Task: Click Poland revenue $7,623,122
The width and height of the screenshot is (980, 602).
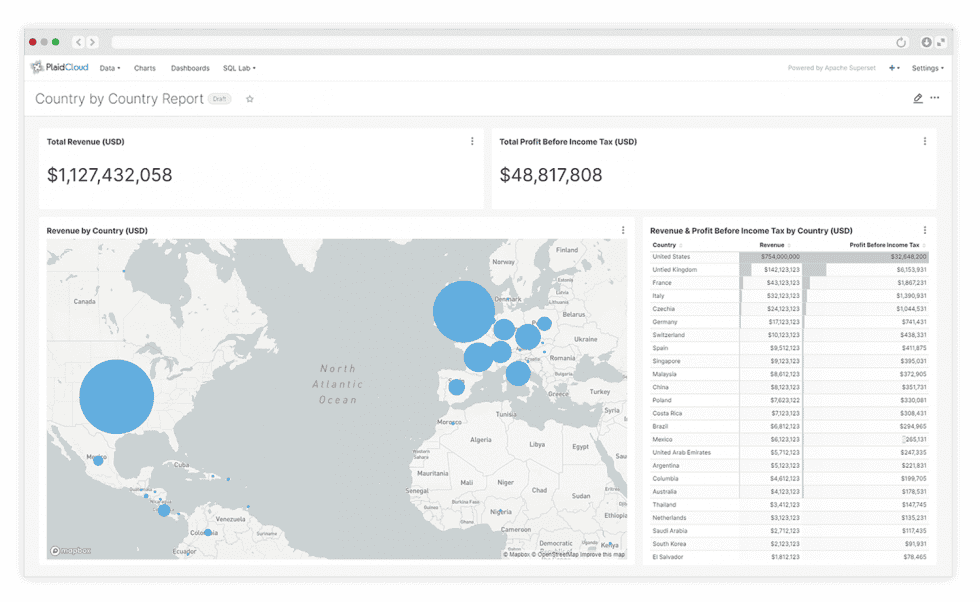Action: (784, 401)
